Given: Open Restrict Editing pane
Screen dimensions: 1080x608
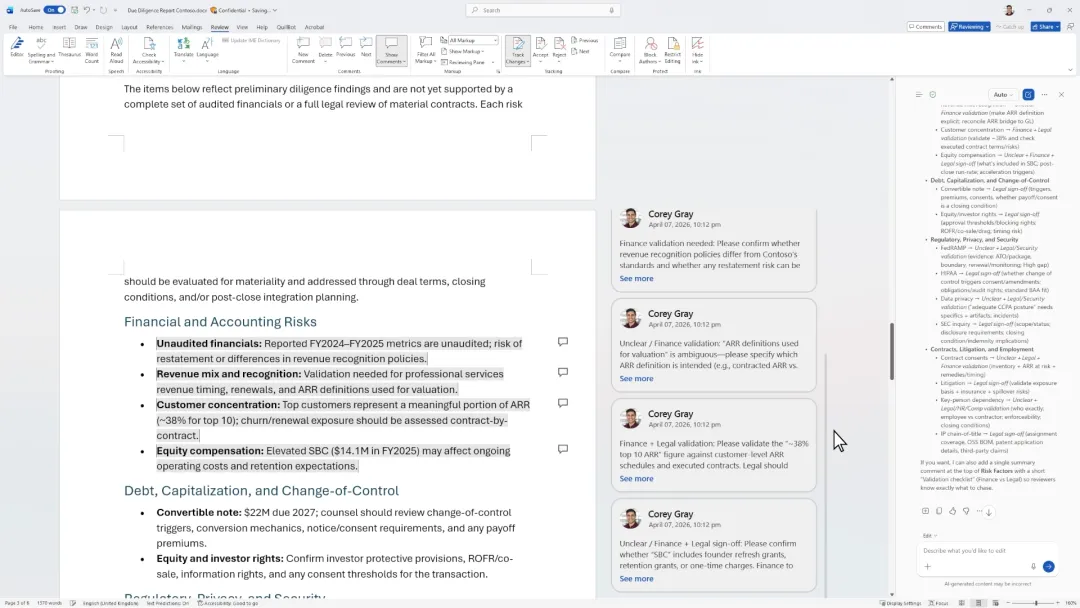Looking at the screenshot, I should [672, 50].
